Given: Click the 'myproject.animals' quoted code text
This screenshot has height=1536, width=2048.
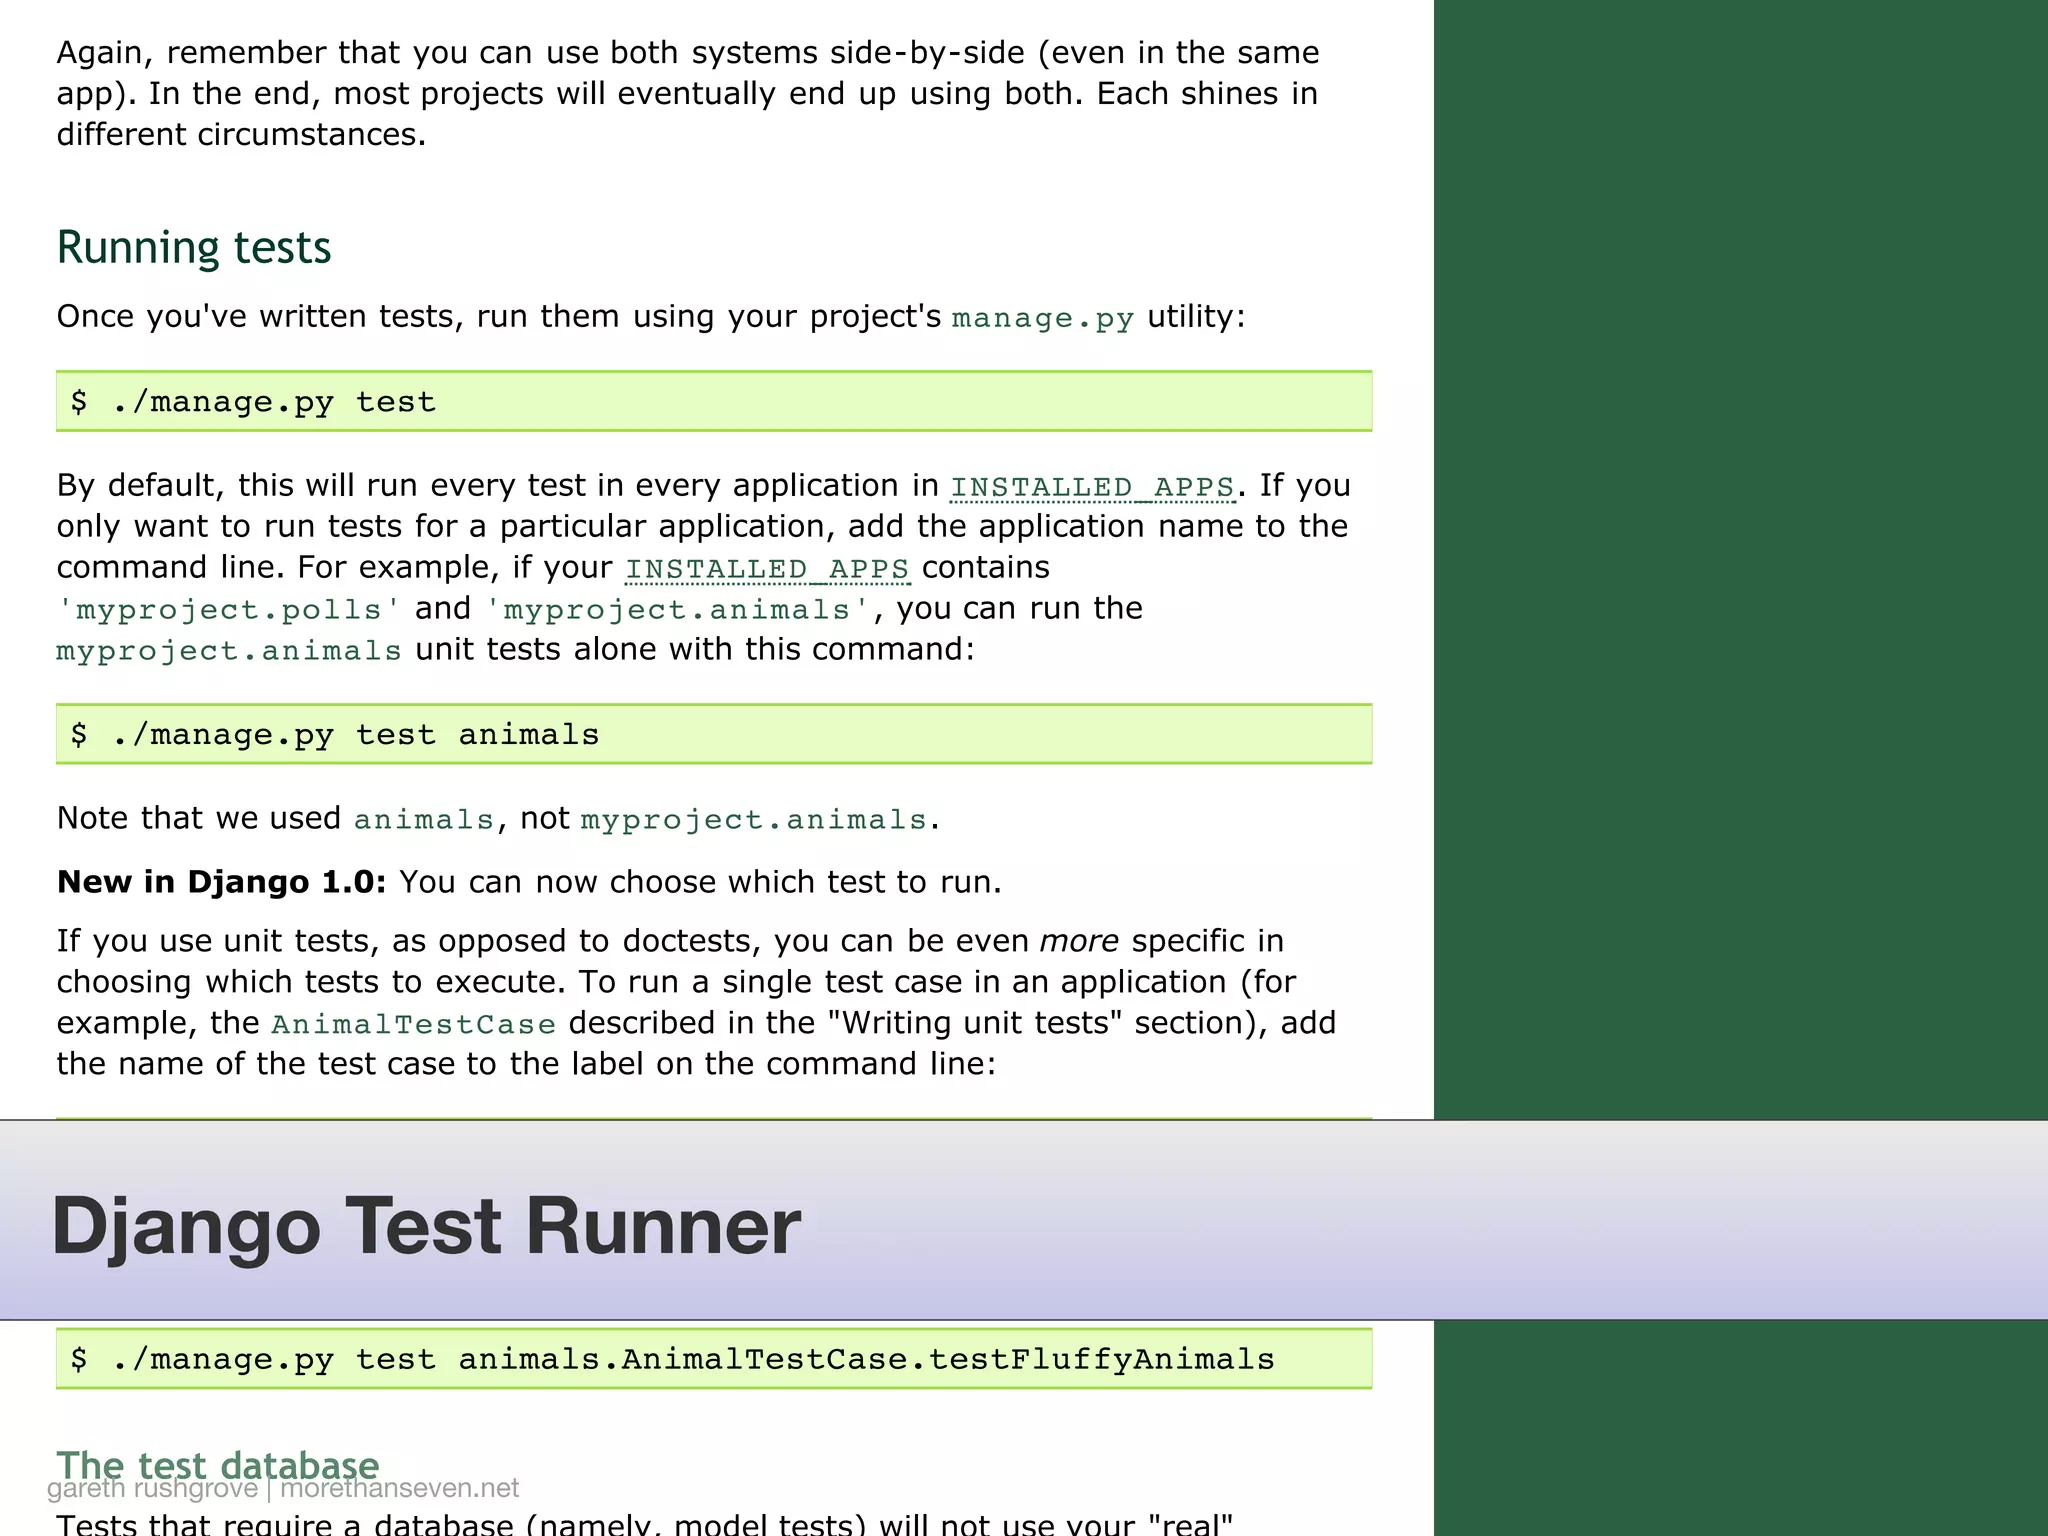Looking at the screenshot, I should 677,610.
